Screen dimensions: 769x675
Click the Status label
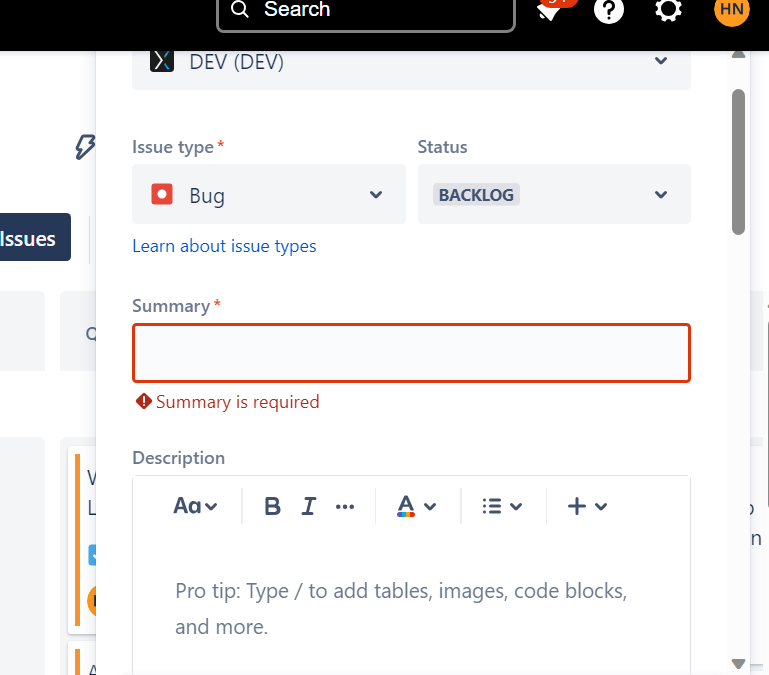pos(442,147)
